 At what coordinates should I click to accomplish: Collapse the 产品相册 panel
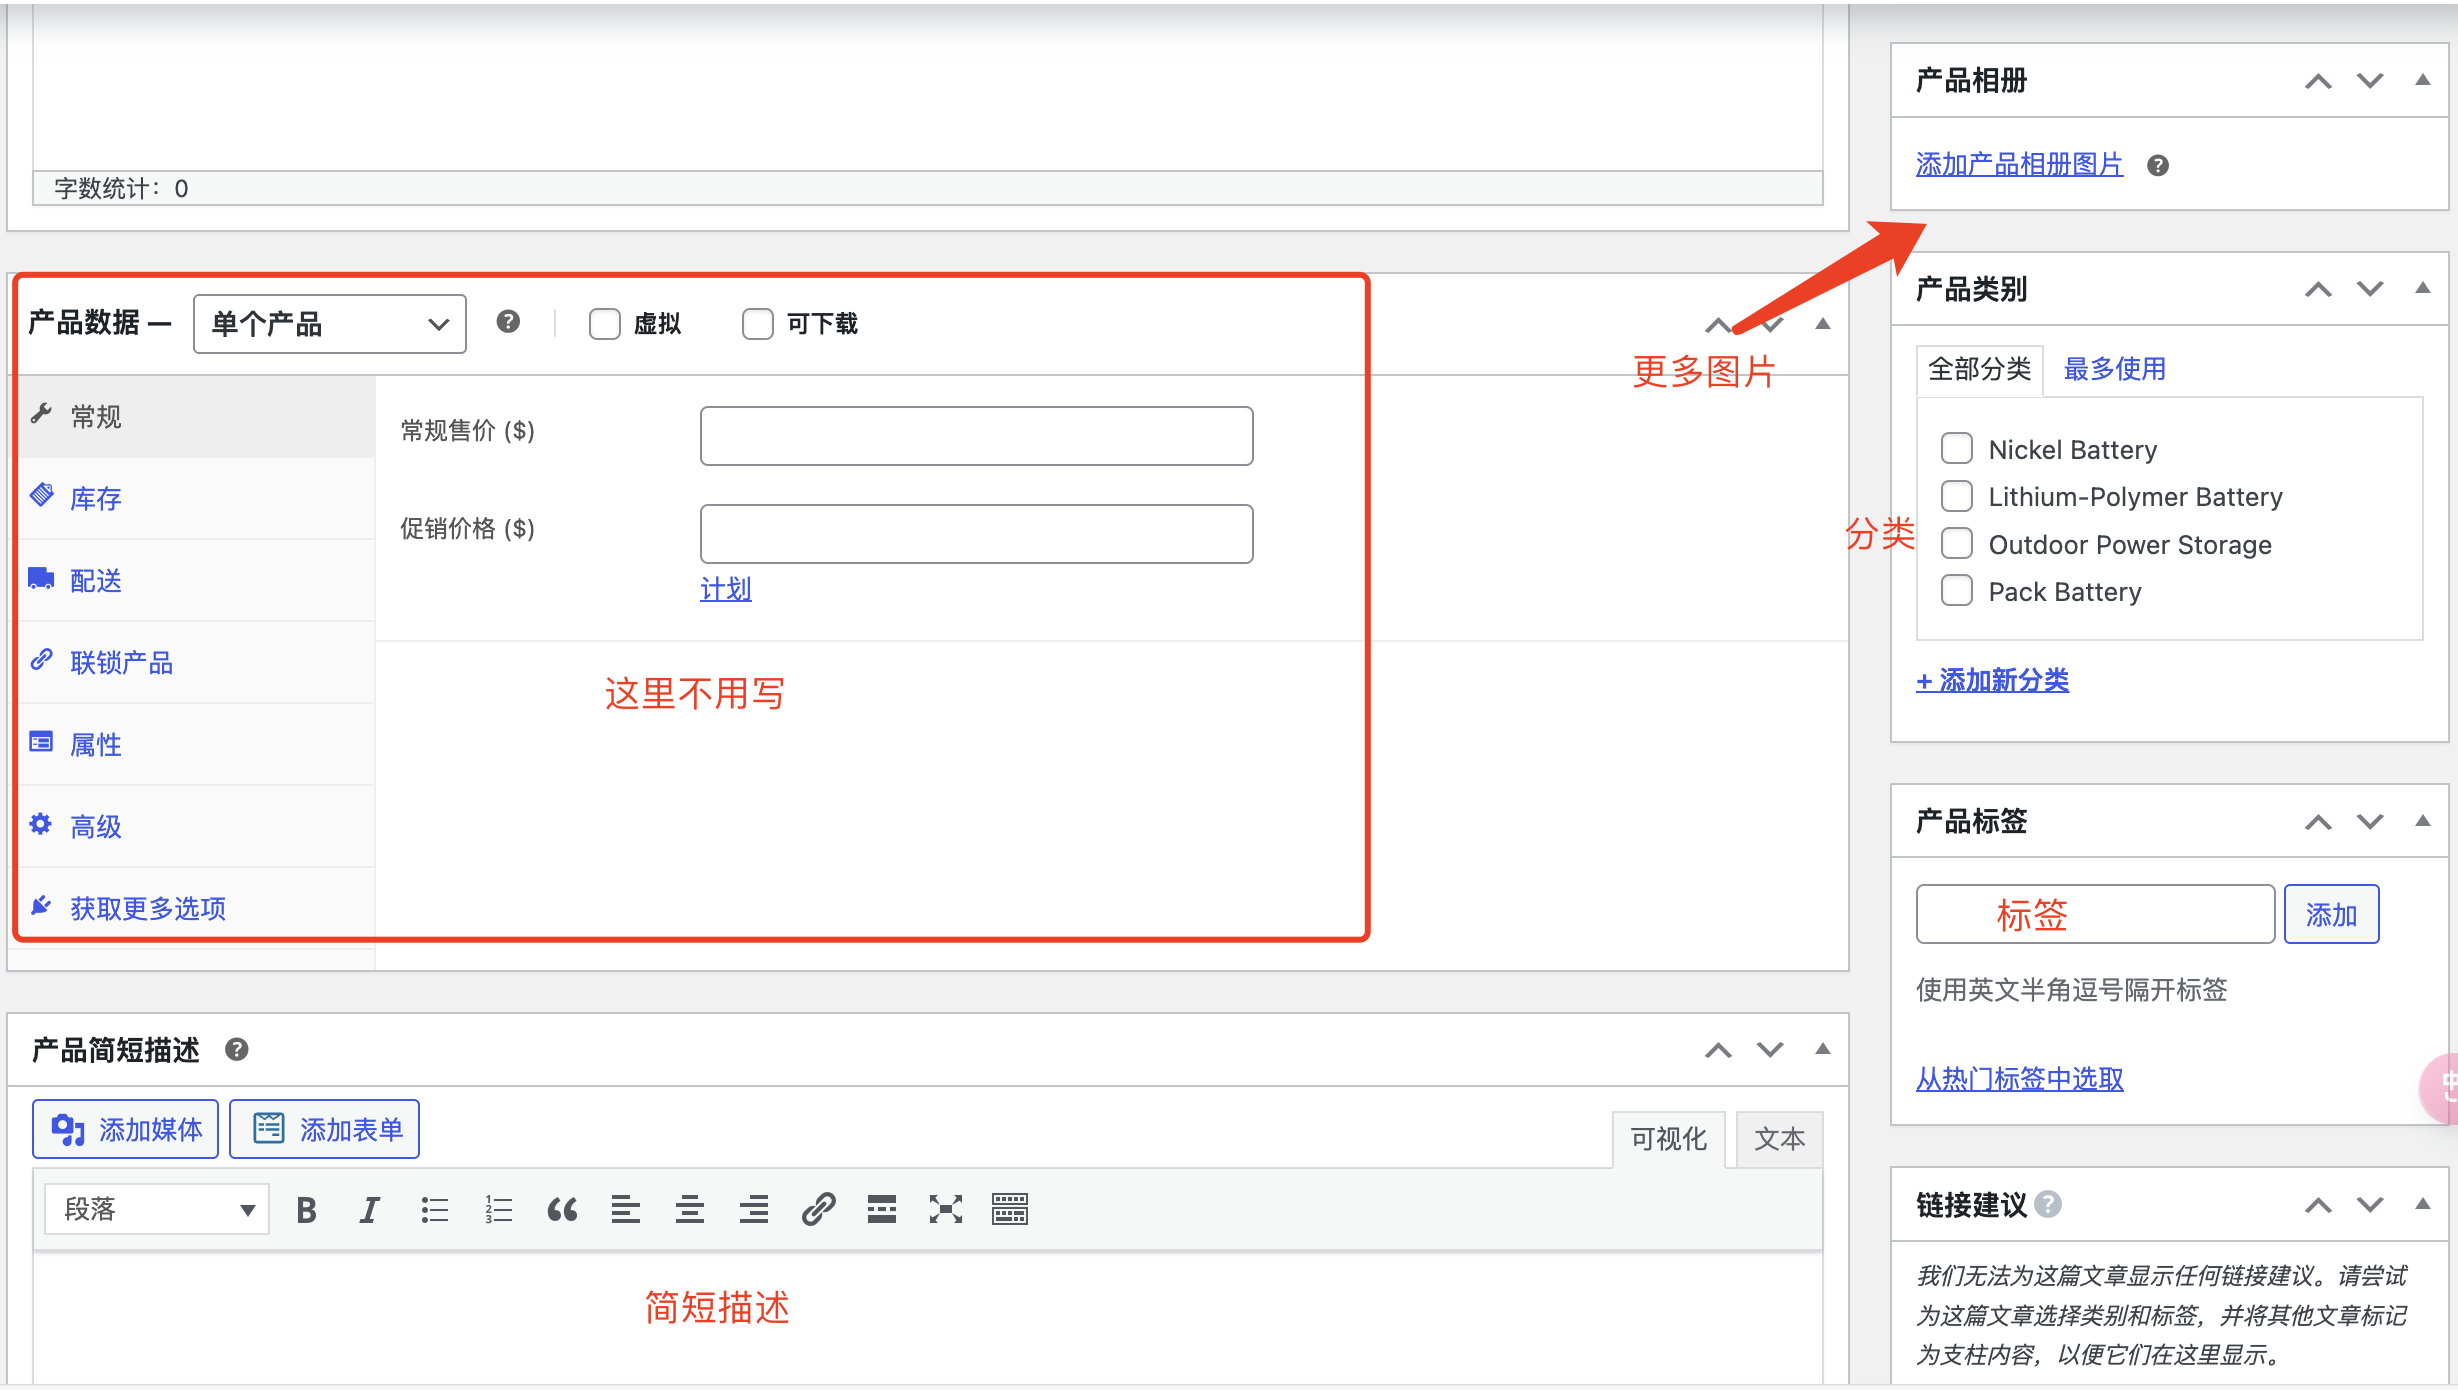pos(2422,81)
